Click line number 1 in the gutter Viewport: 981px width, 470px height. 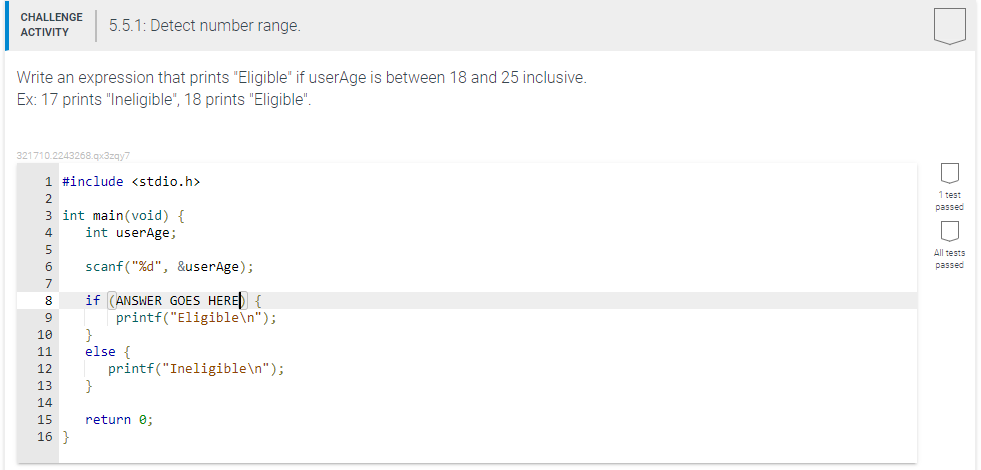pos(48,182)
